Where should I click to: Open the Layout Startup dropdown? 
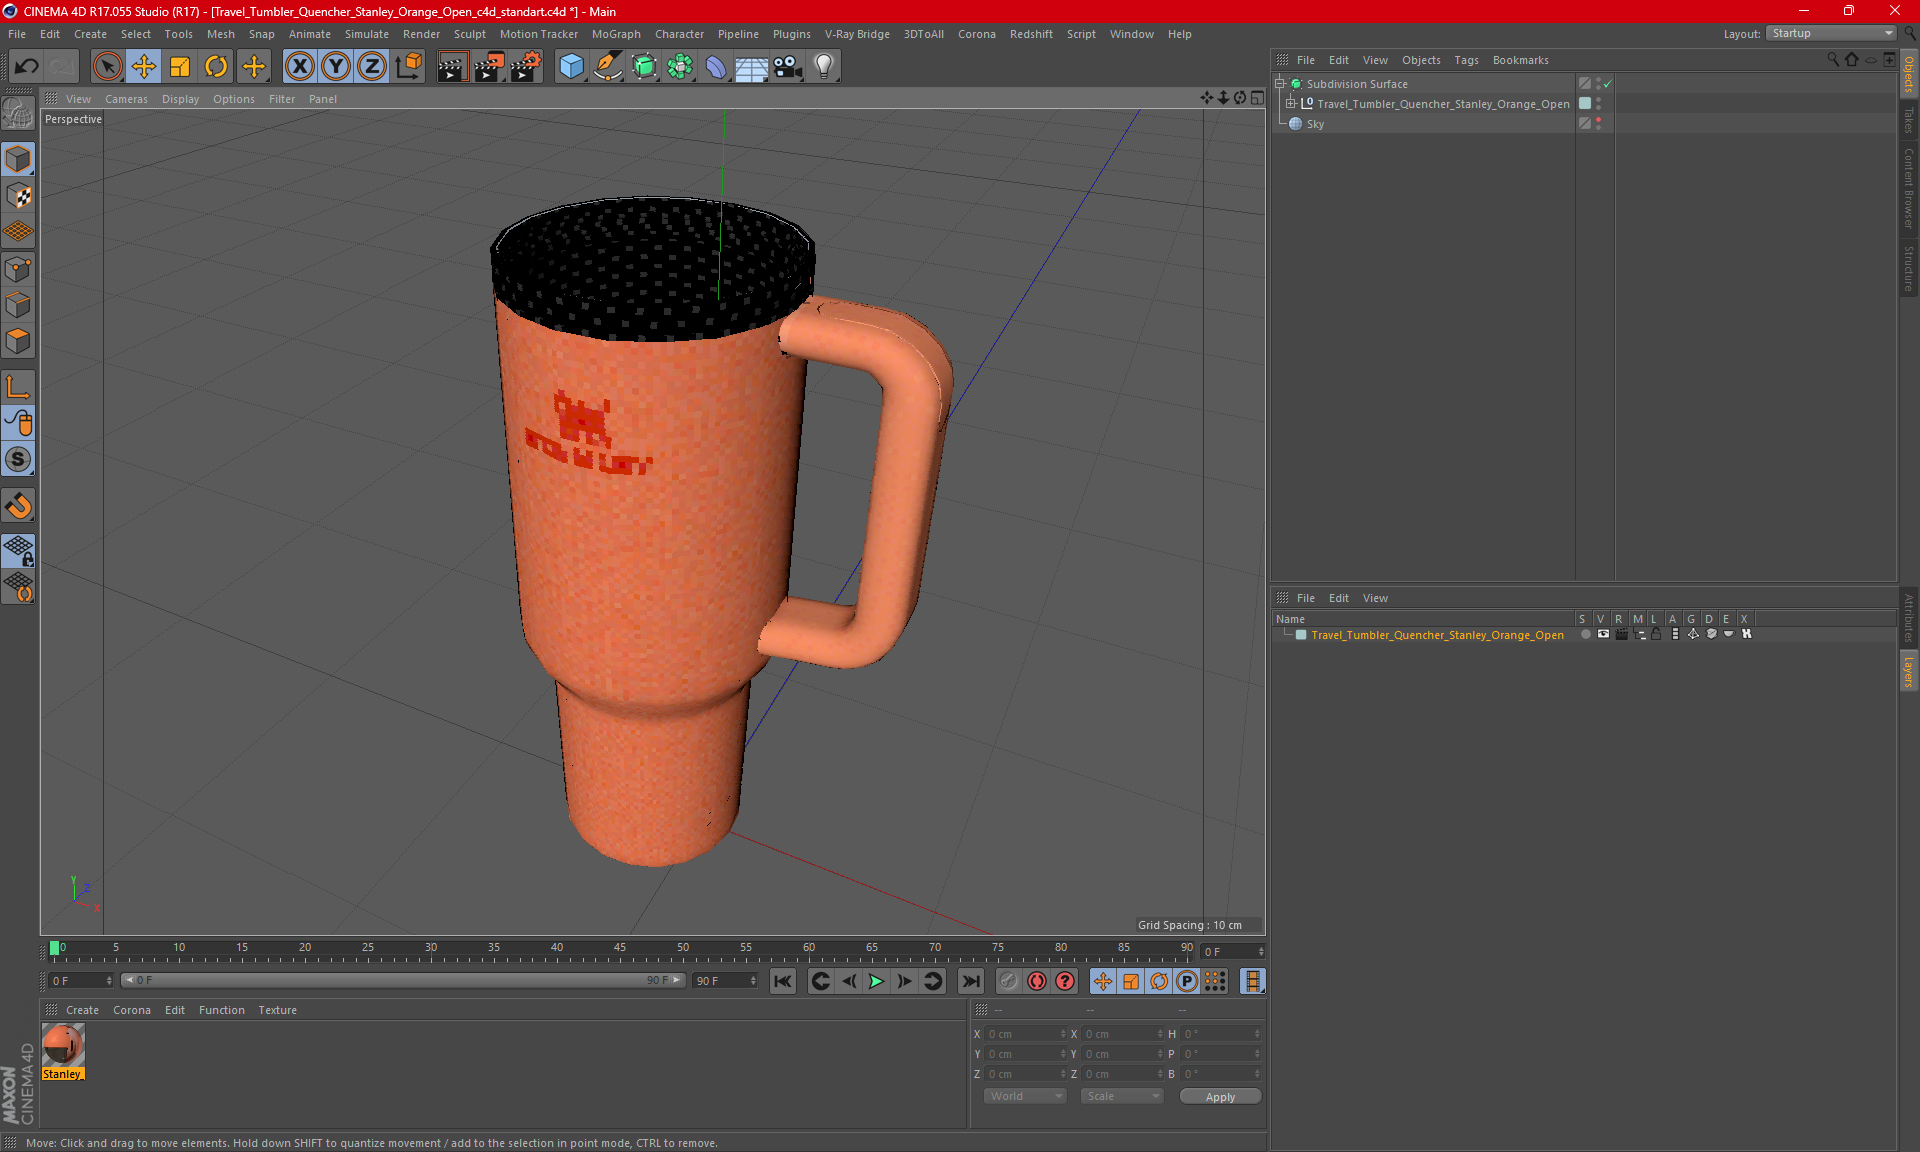(x=1831, y=33)
